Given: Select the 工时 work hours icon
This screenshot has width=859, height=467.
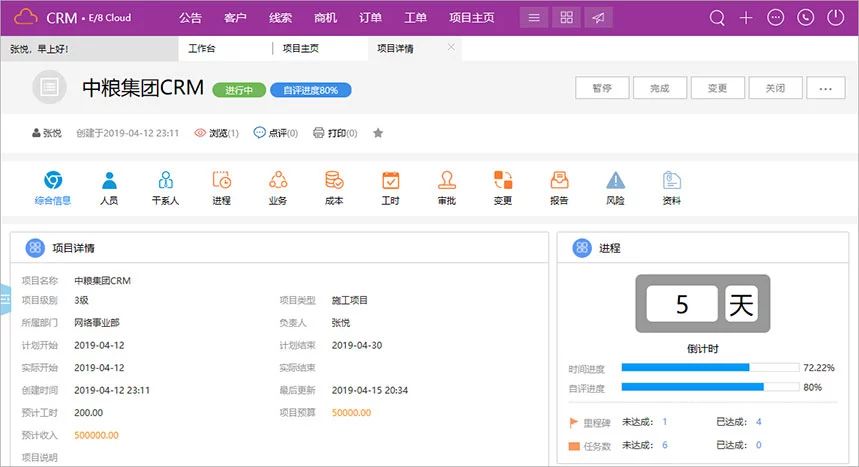Looking at the screenshot, I should coord(390,187).
